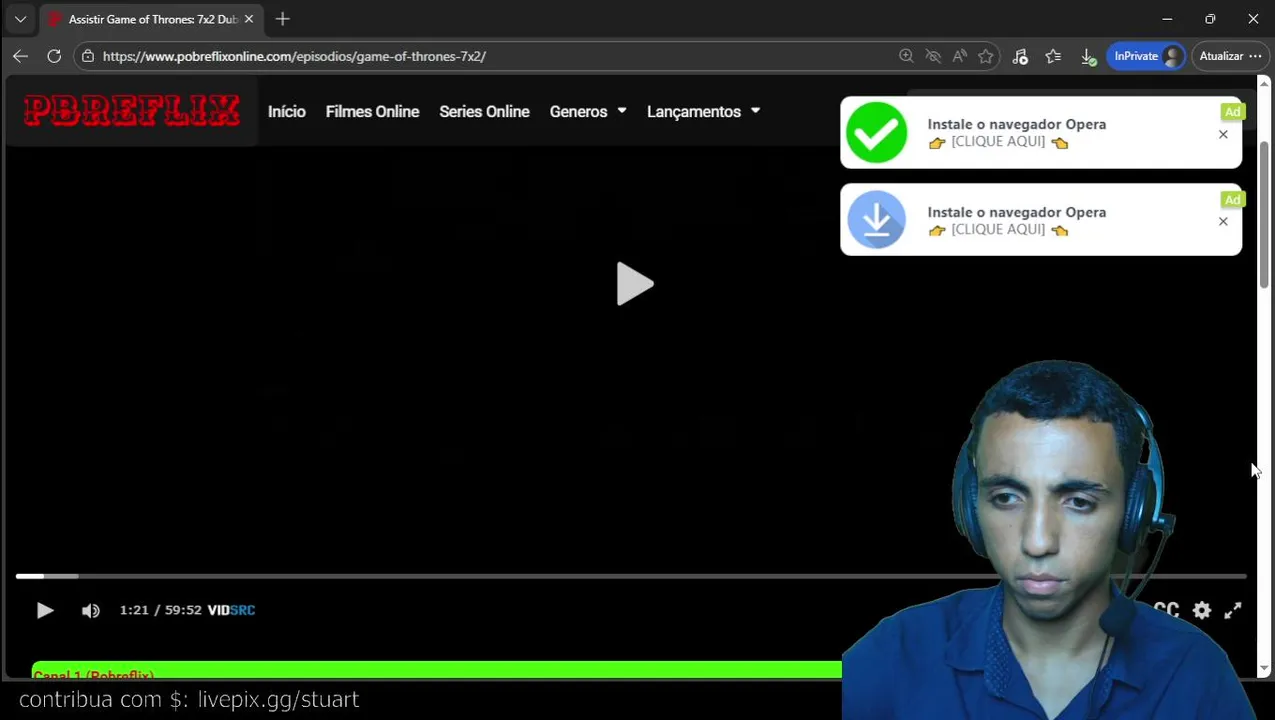Close the second Opera ad notification
The image size is (1275, 720).
pyautogui.click(x=1223, y=222)
